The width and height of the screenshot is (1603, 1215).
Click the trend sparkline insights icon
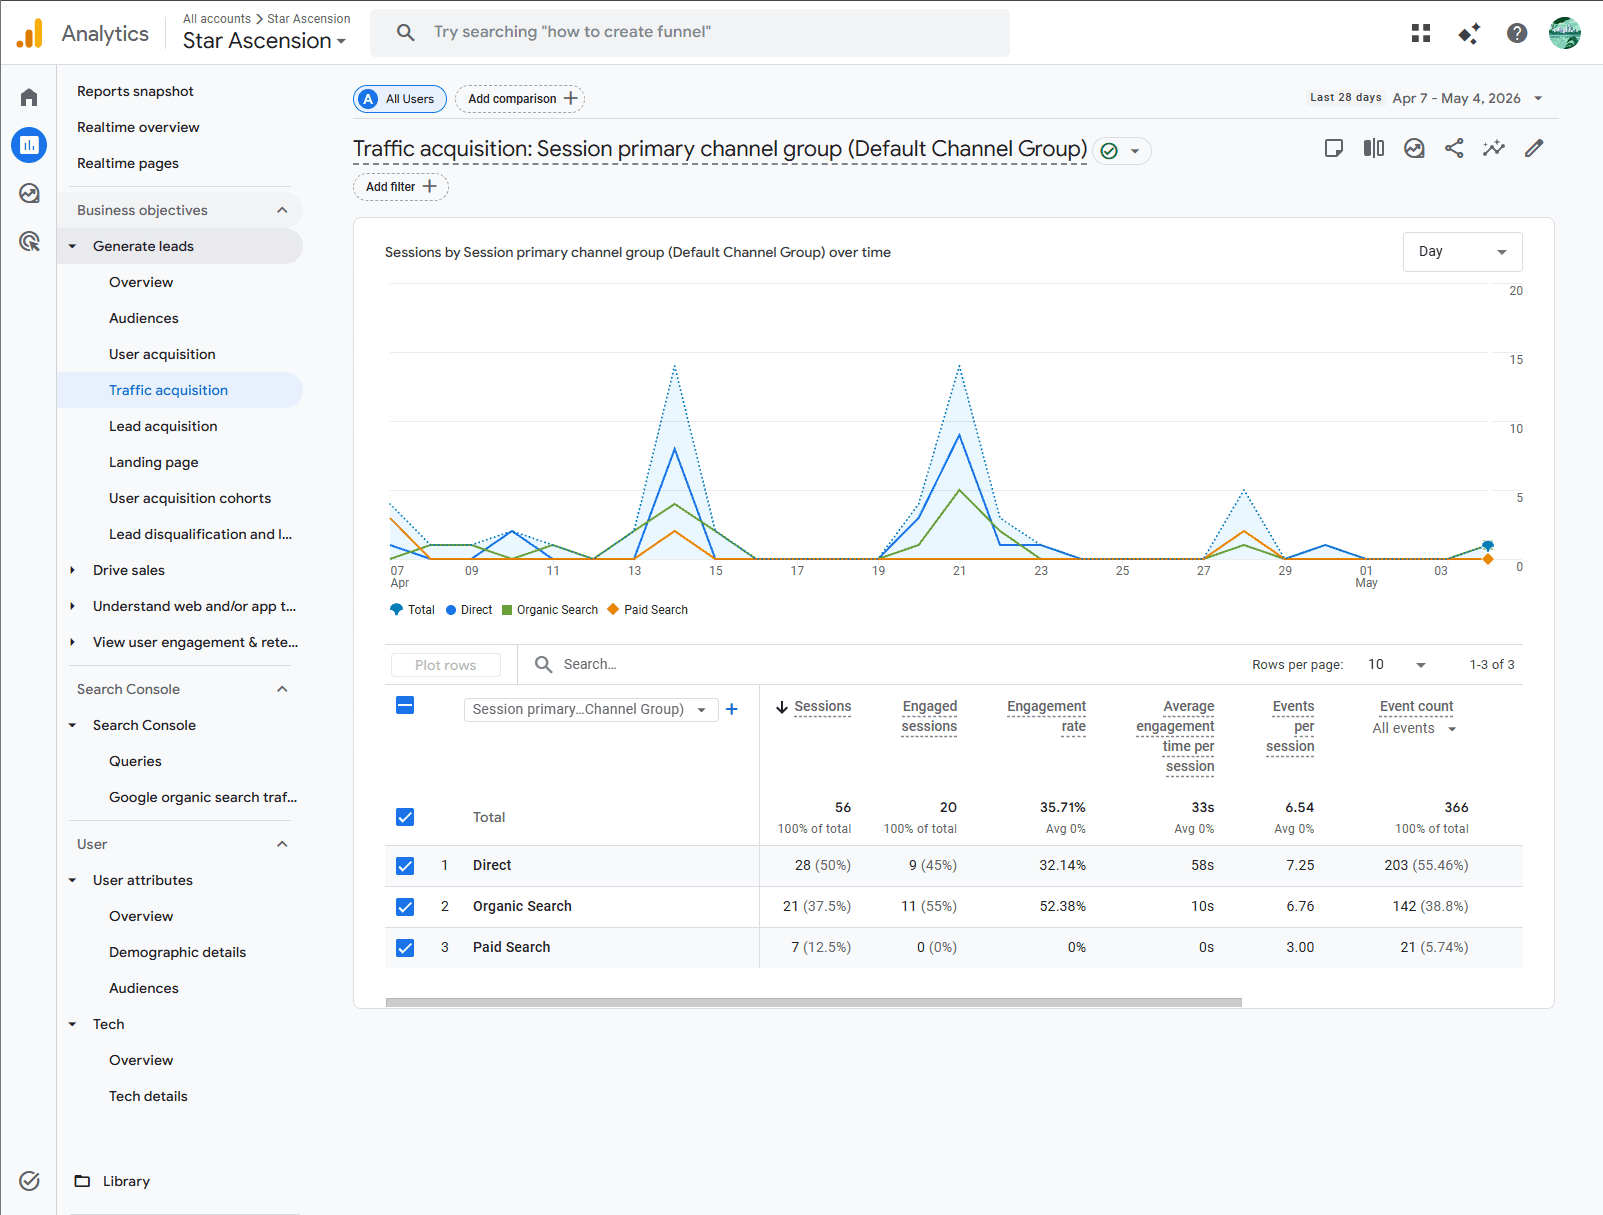(x=1494, y=148)
